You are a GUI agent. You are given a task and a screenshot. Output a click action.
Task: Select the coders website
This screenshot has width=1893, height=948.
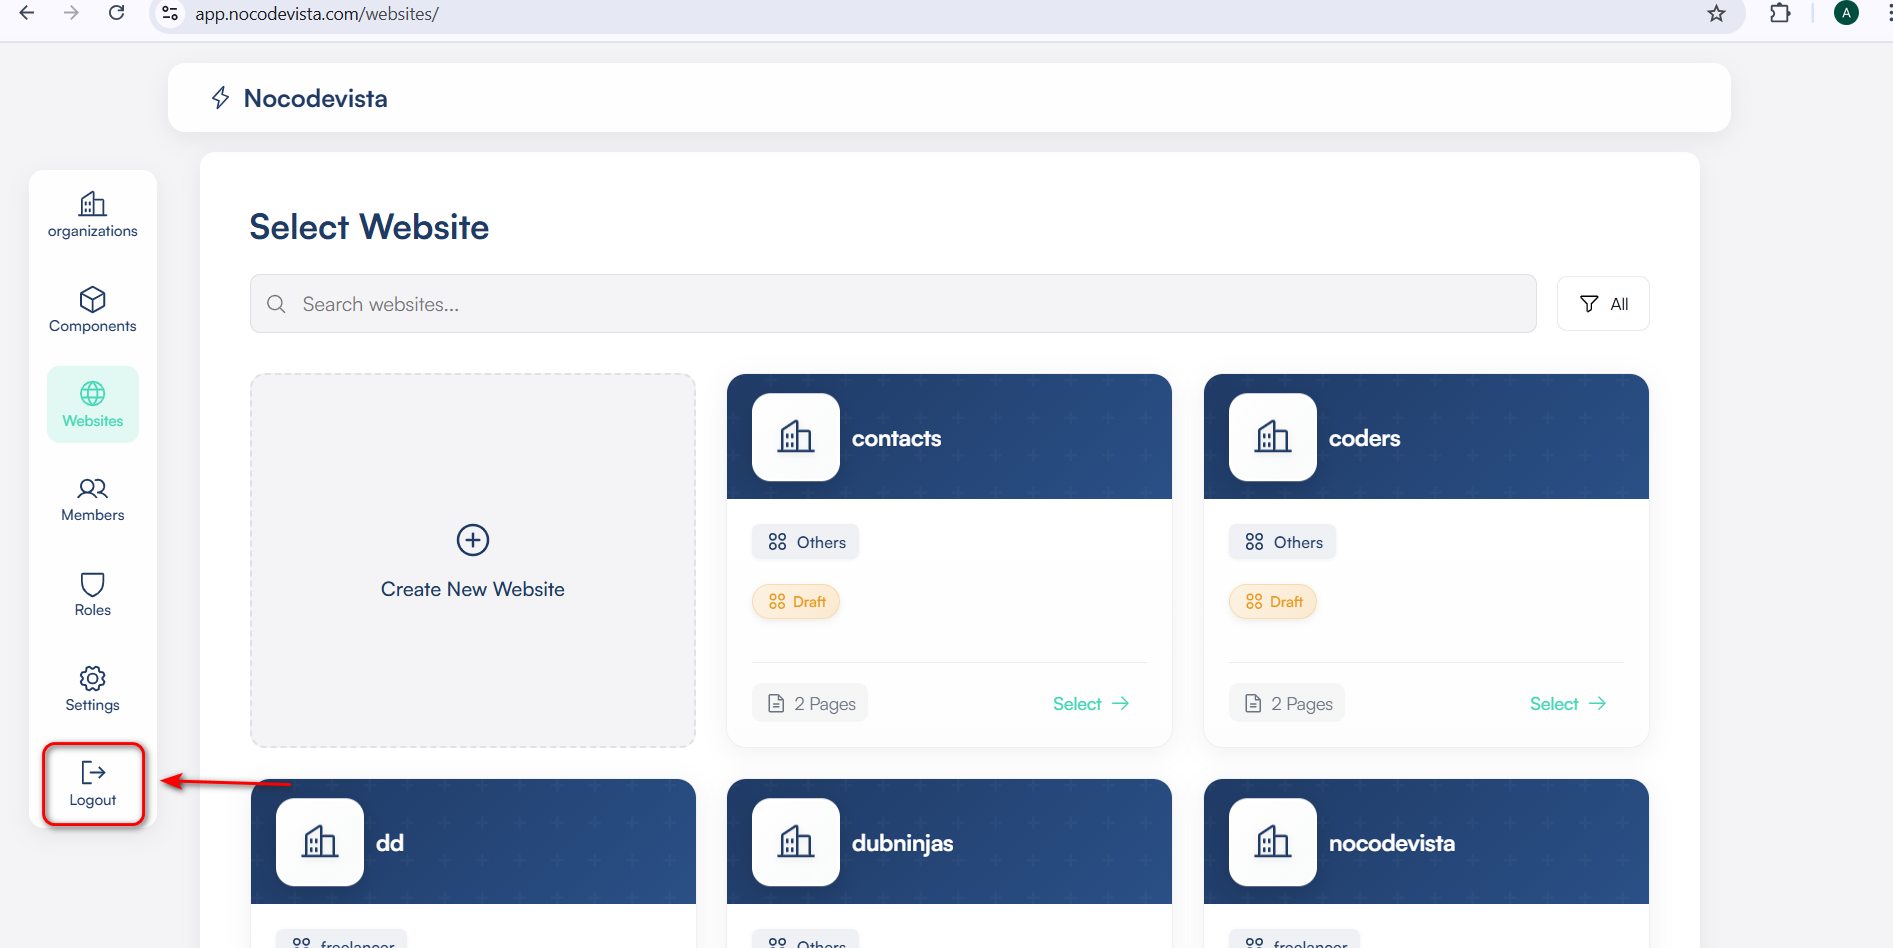coord(1567,704)
